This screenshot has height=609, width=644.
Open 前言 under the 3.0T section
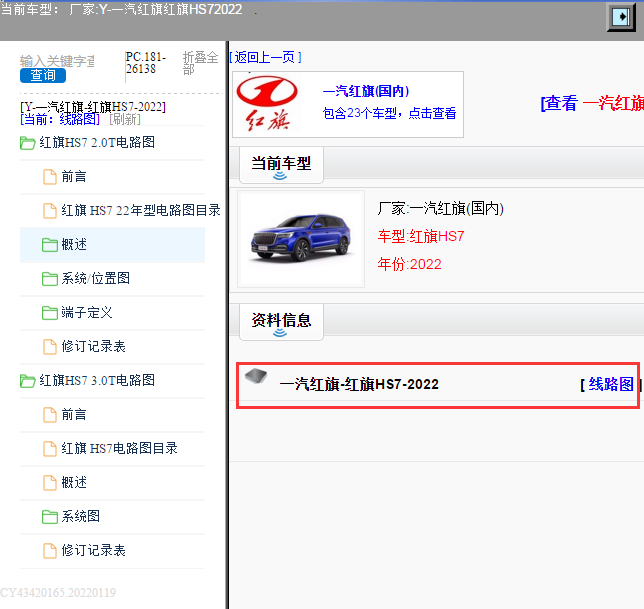pos(74,414)
